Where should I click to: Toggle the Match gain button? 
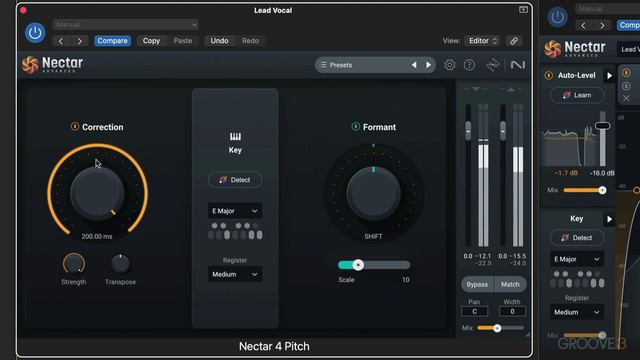pos(510,284)
